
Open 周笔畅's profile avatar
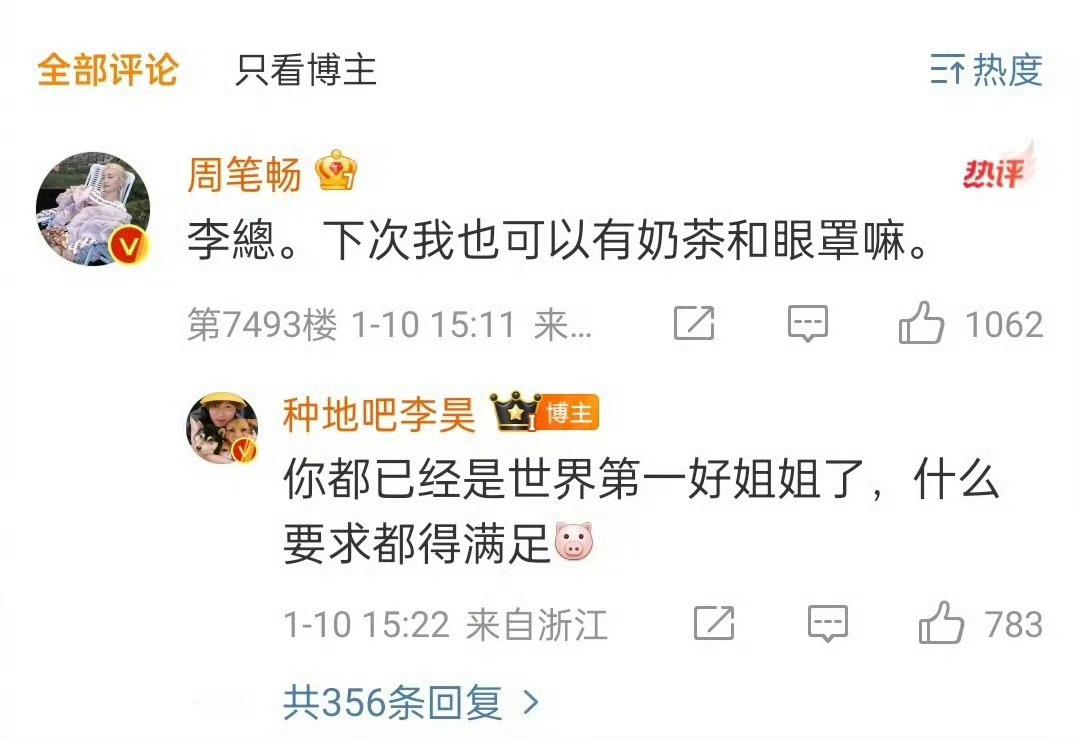tap(93, 209)
